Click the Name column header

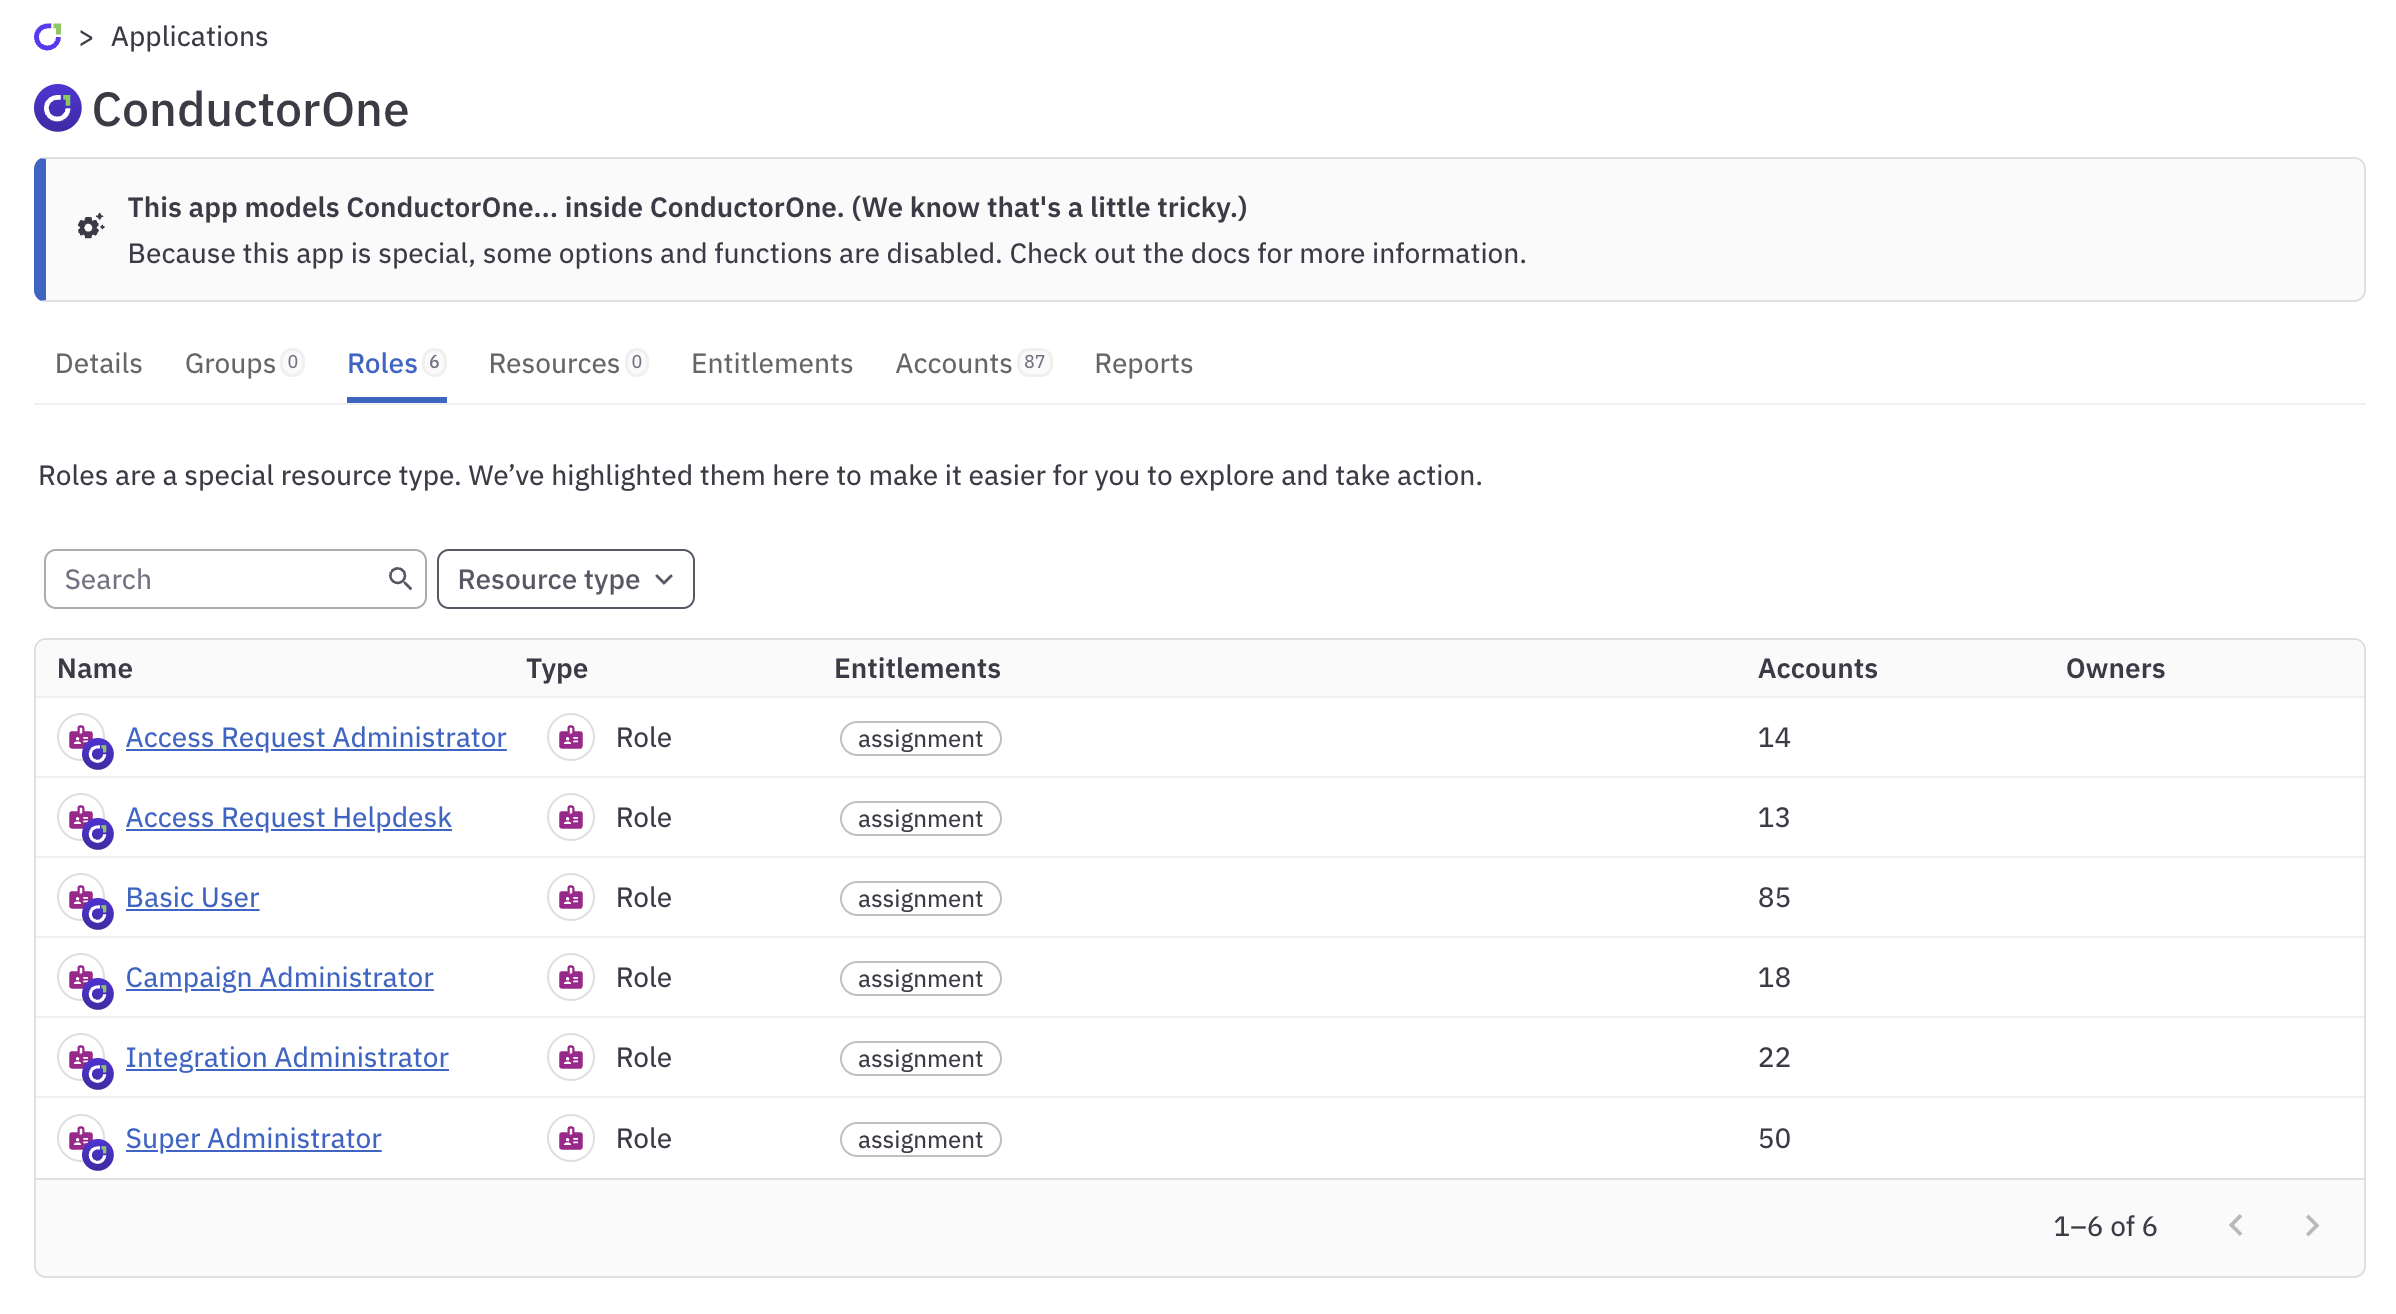pos(95,668)
